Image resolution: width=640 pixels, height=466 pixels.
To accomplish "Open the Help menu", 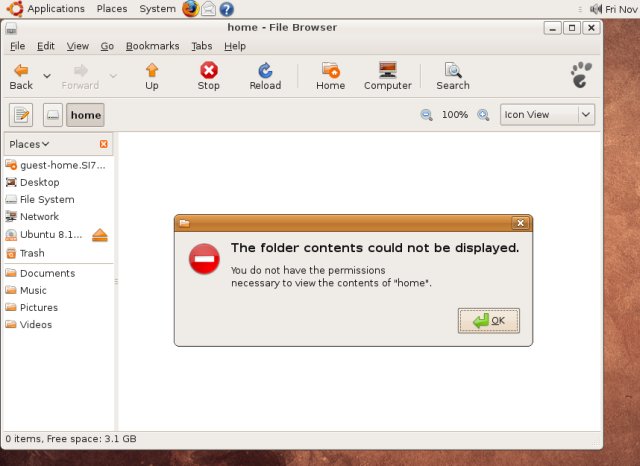I will tap(235, 46).
